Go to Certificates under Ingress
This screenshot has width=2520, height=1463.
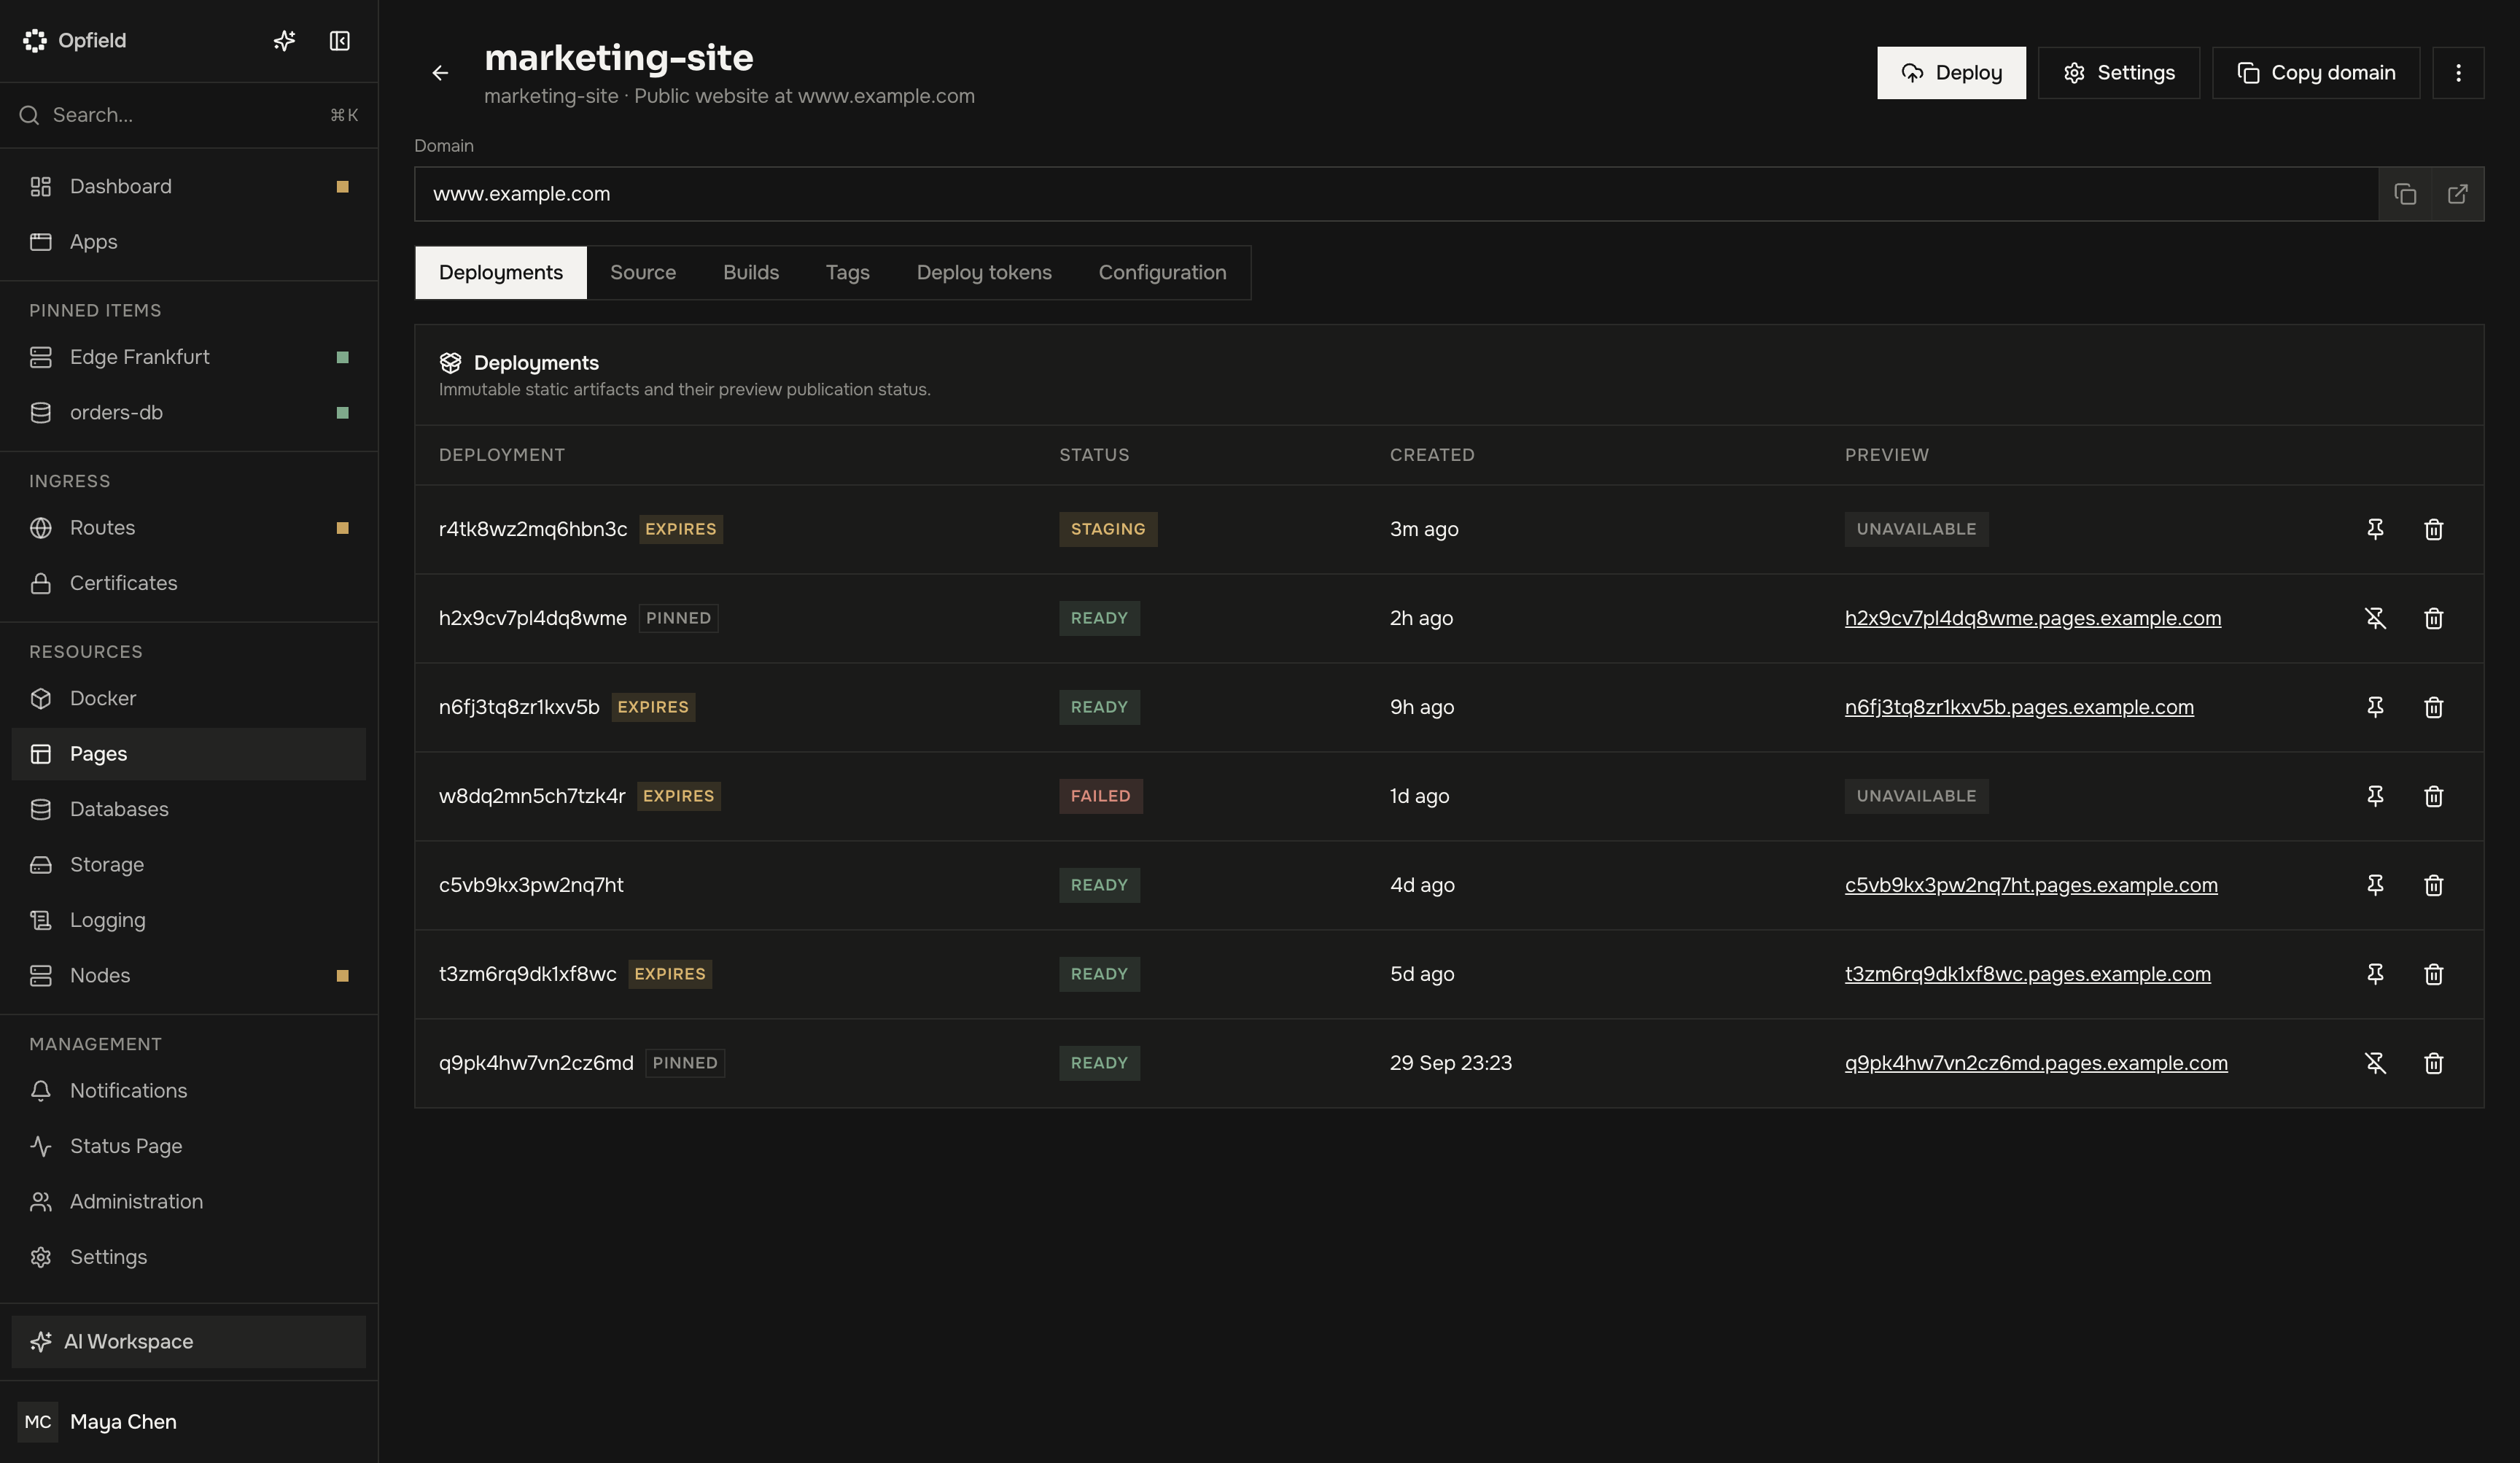[x=189, y=583]
